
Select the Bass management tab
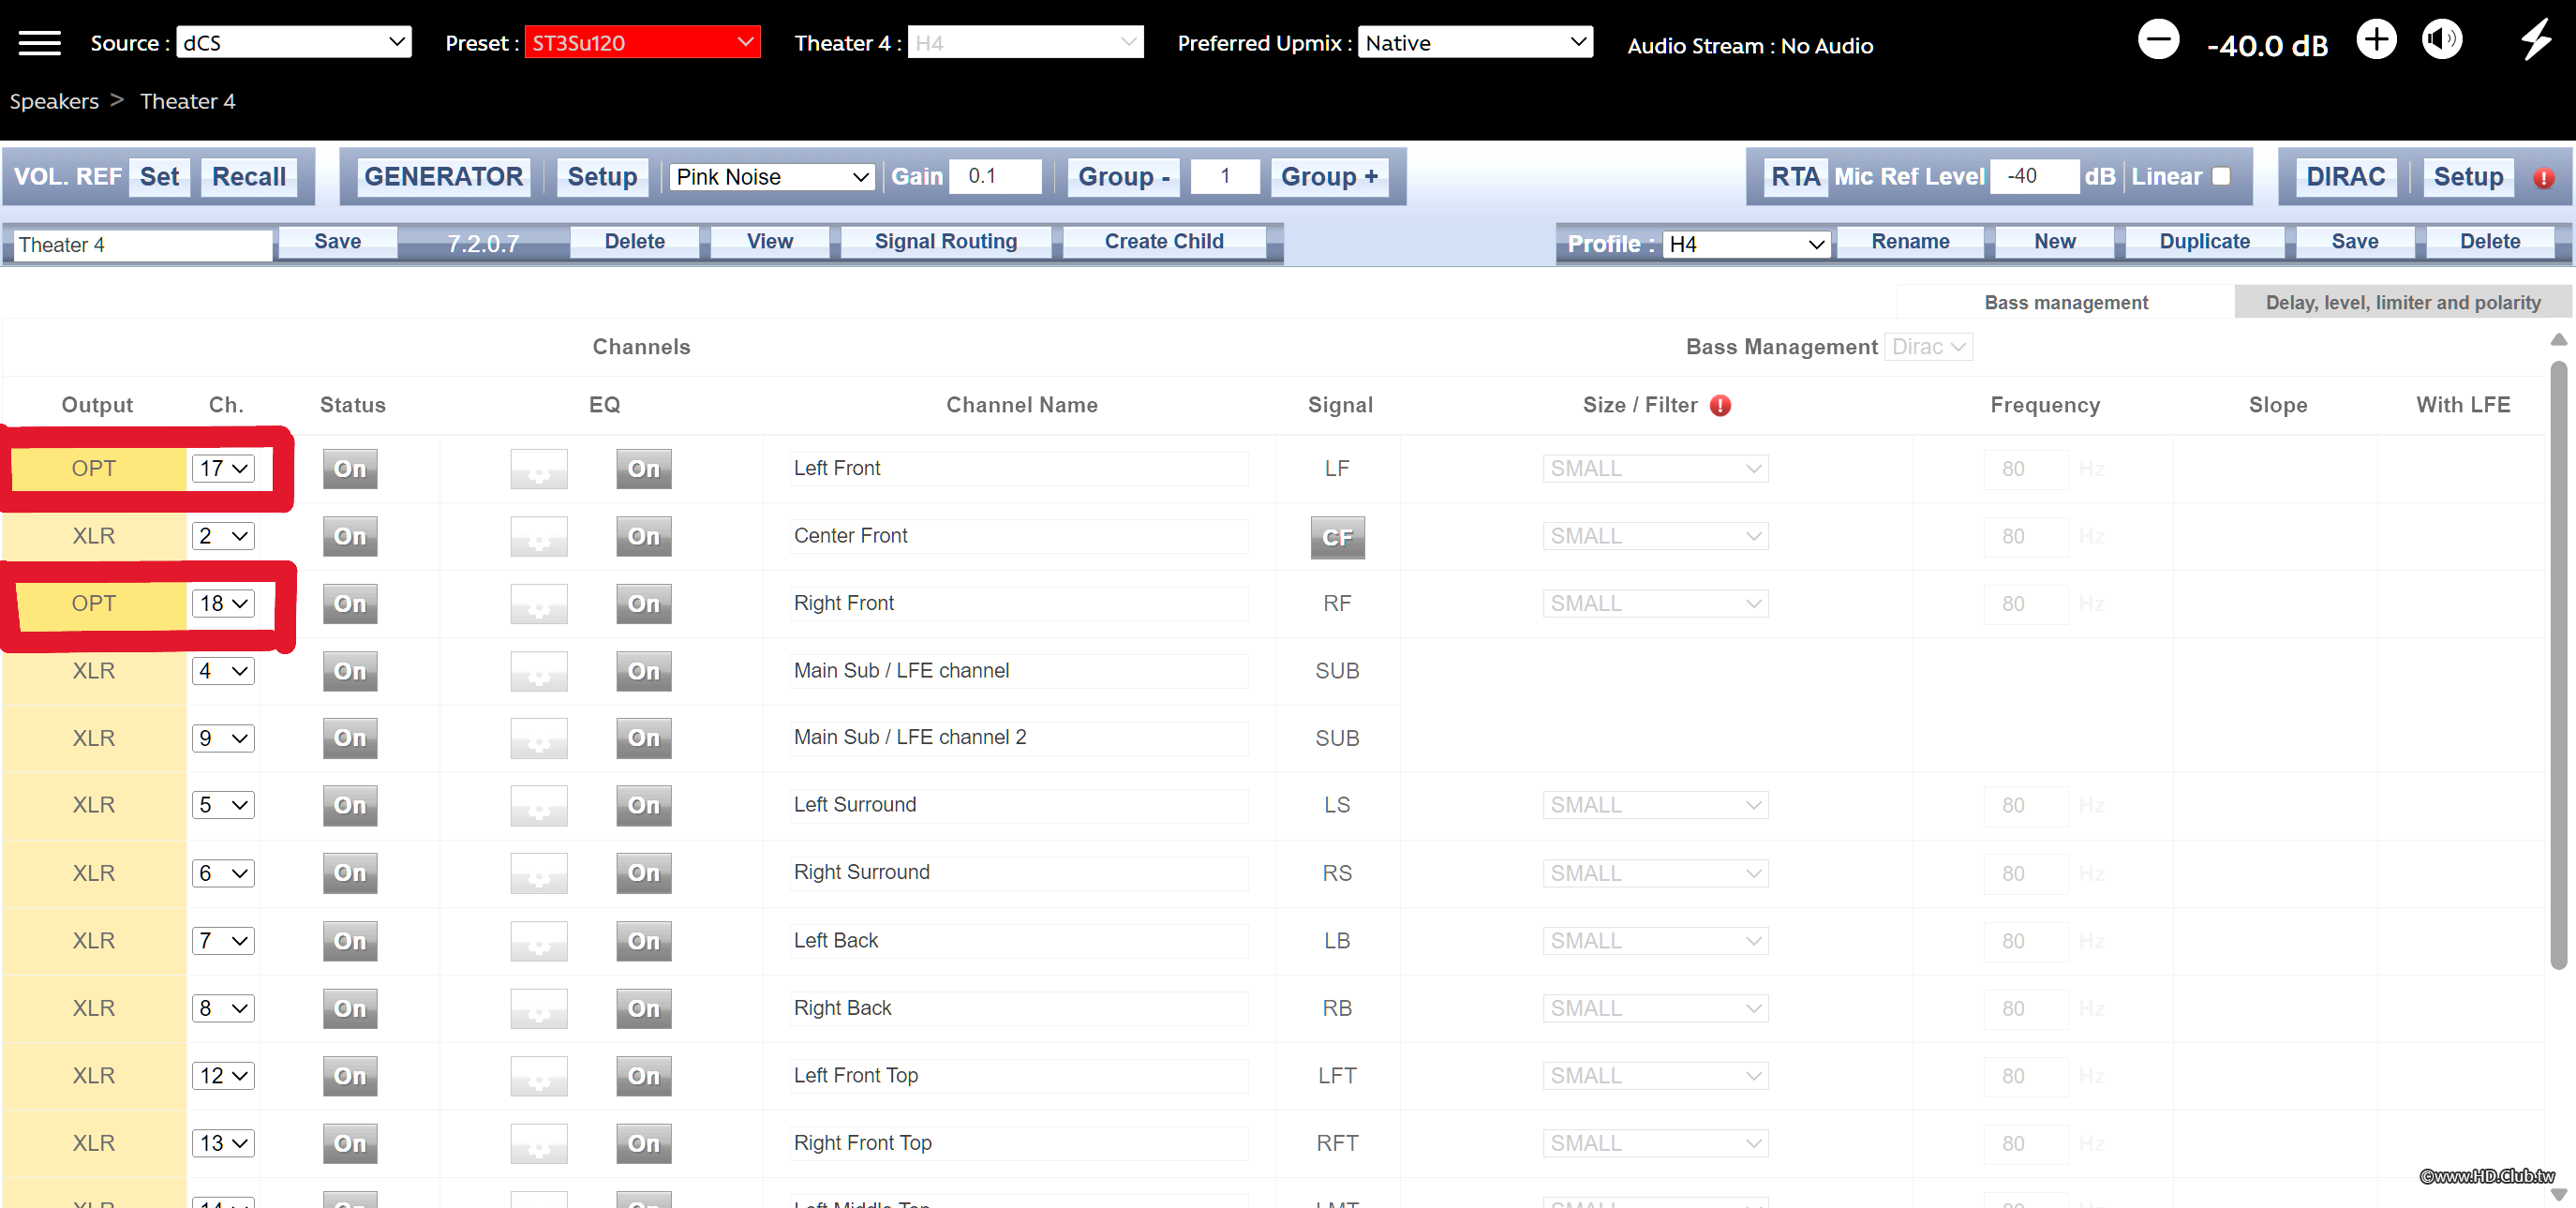[2065, 302]
